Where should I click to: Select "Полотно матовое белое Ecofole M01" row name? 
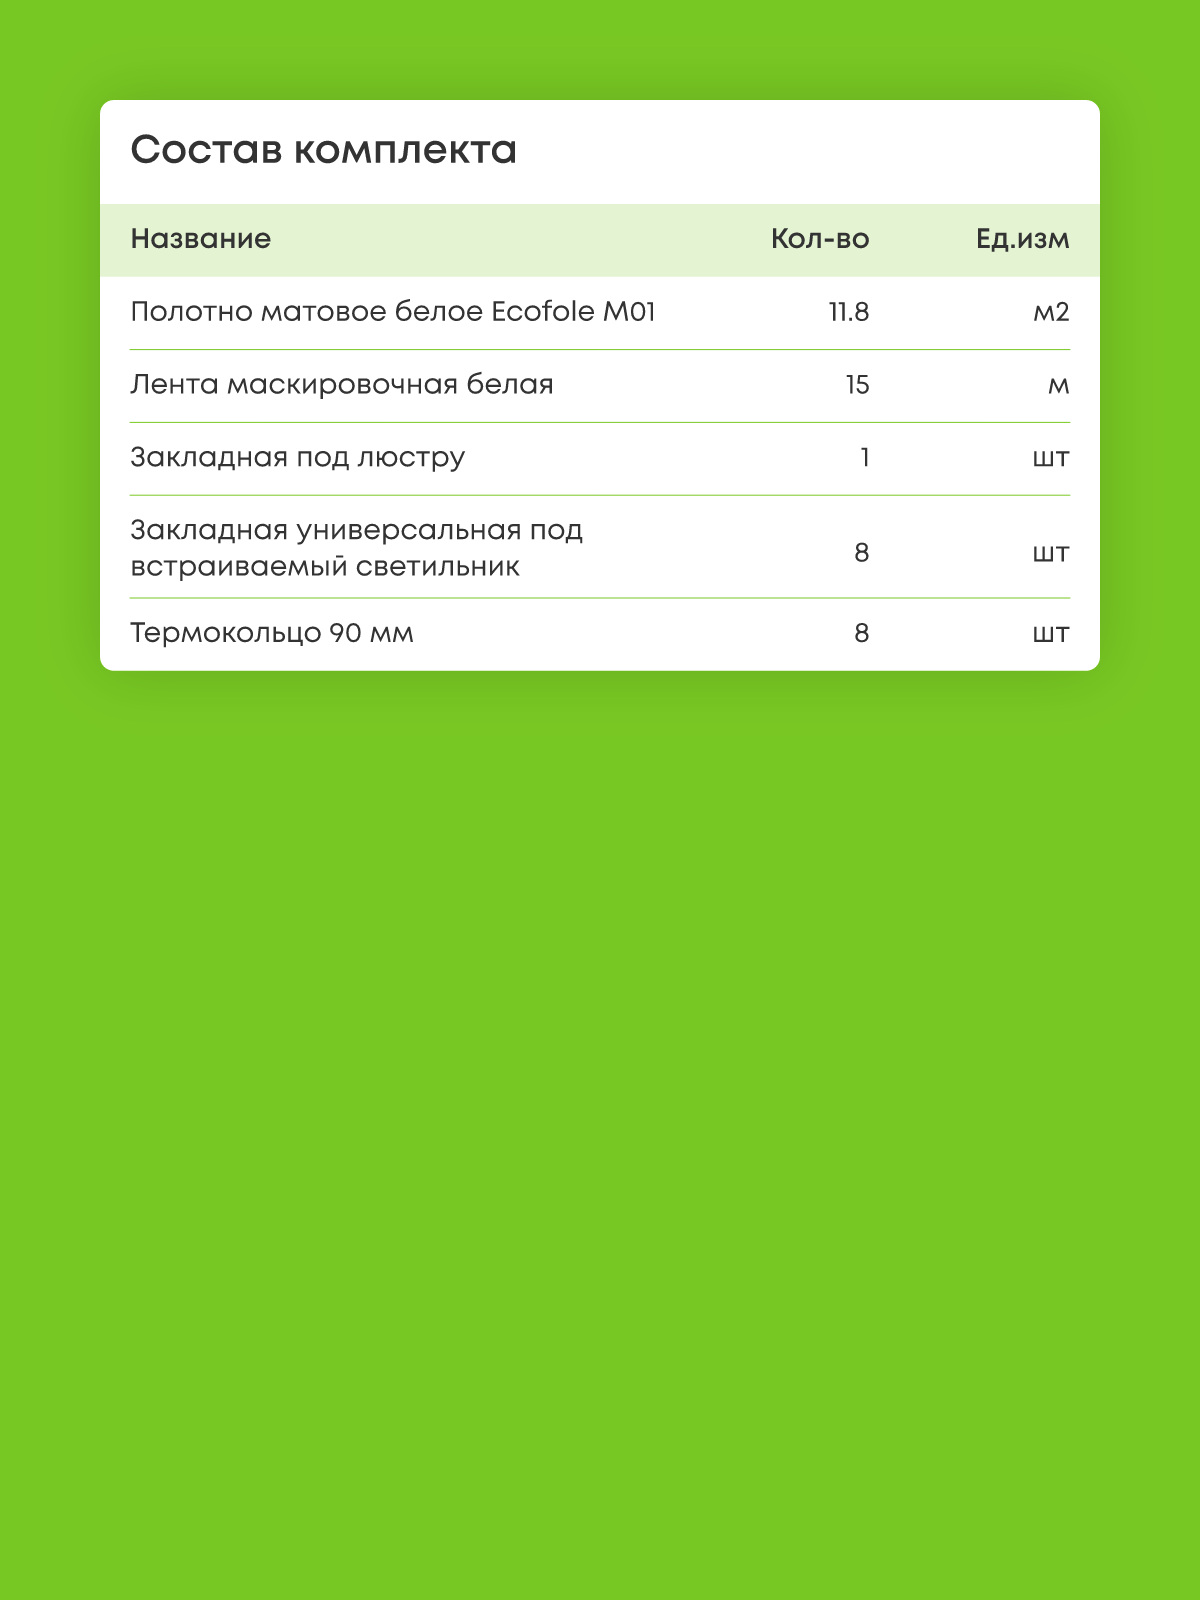point(393,312)
